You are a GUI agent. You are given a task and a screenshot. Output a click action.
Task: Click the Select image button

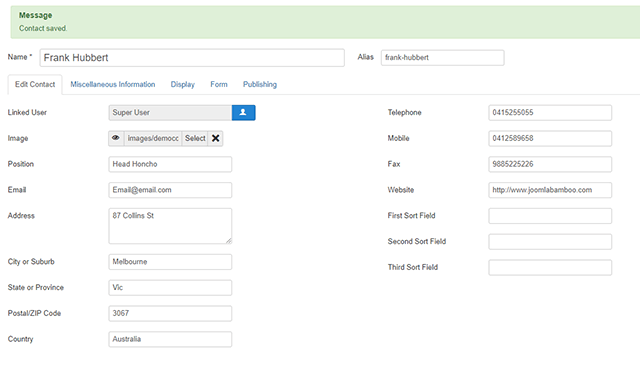click(195, 138)
